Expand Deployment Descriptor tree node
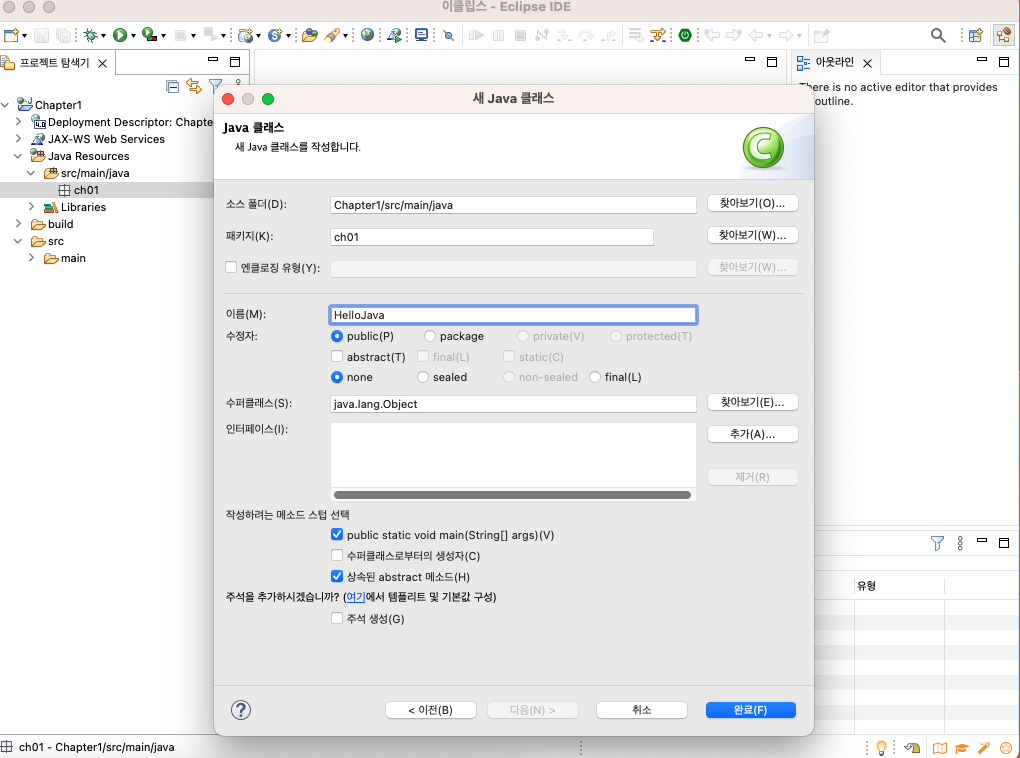Viewport: 1020px width, 758px height. point(19,121)
